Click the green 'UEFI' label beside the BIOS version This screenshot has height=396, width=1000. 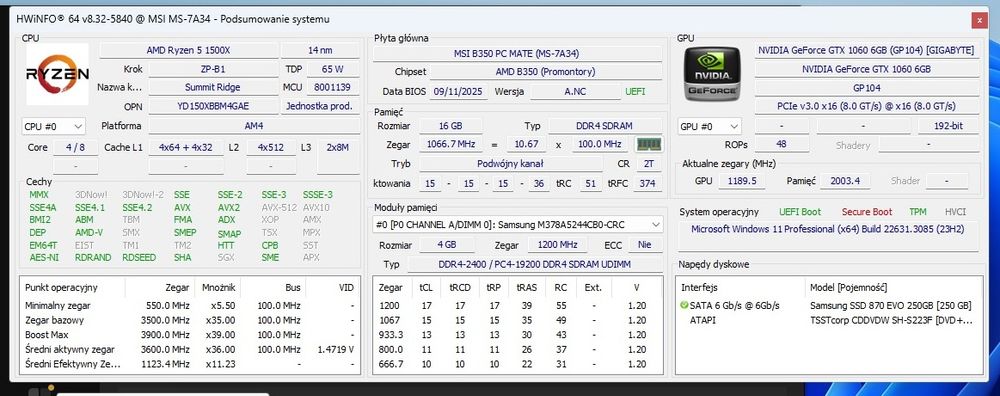click(x=635, y=91)
